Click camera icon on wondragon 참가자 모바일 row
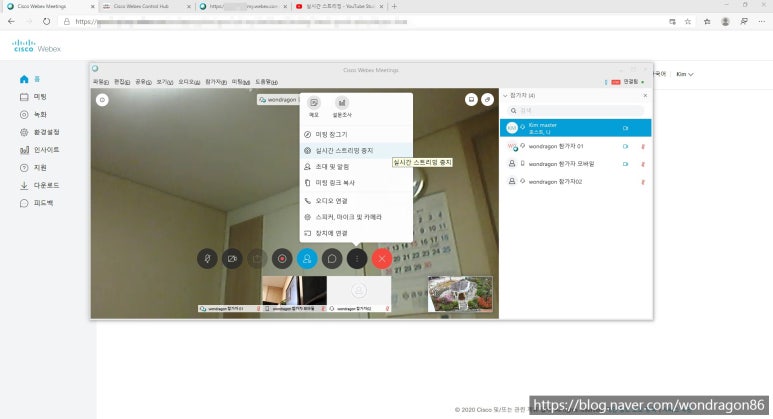Viewport: 773px width, 419px height. point(625,164)
